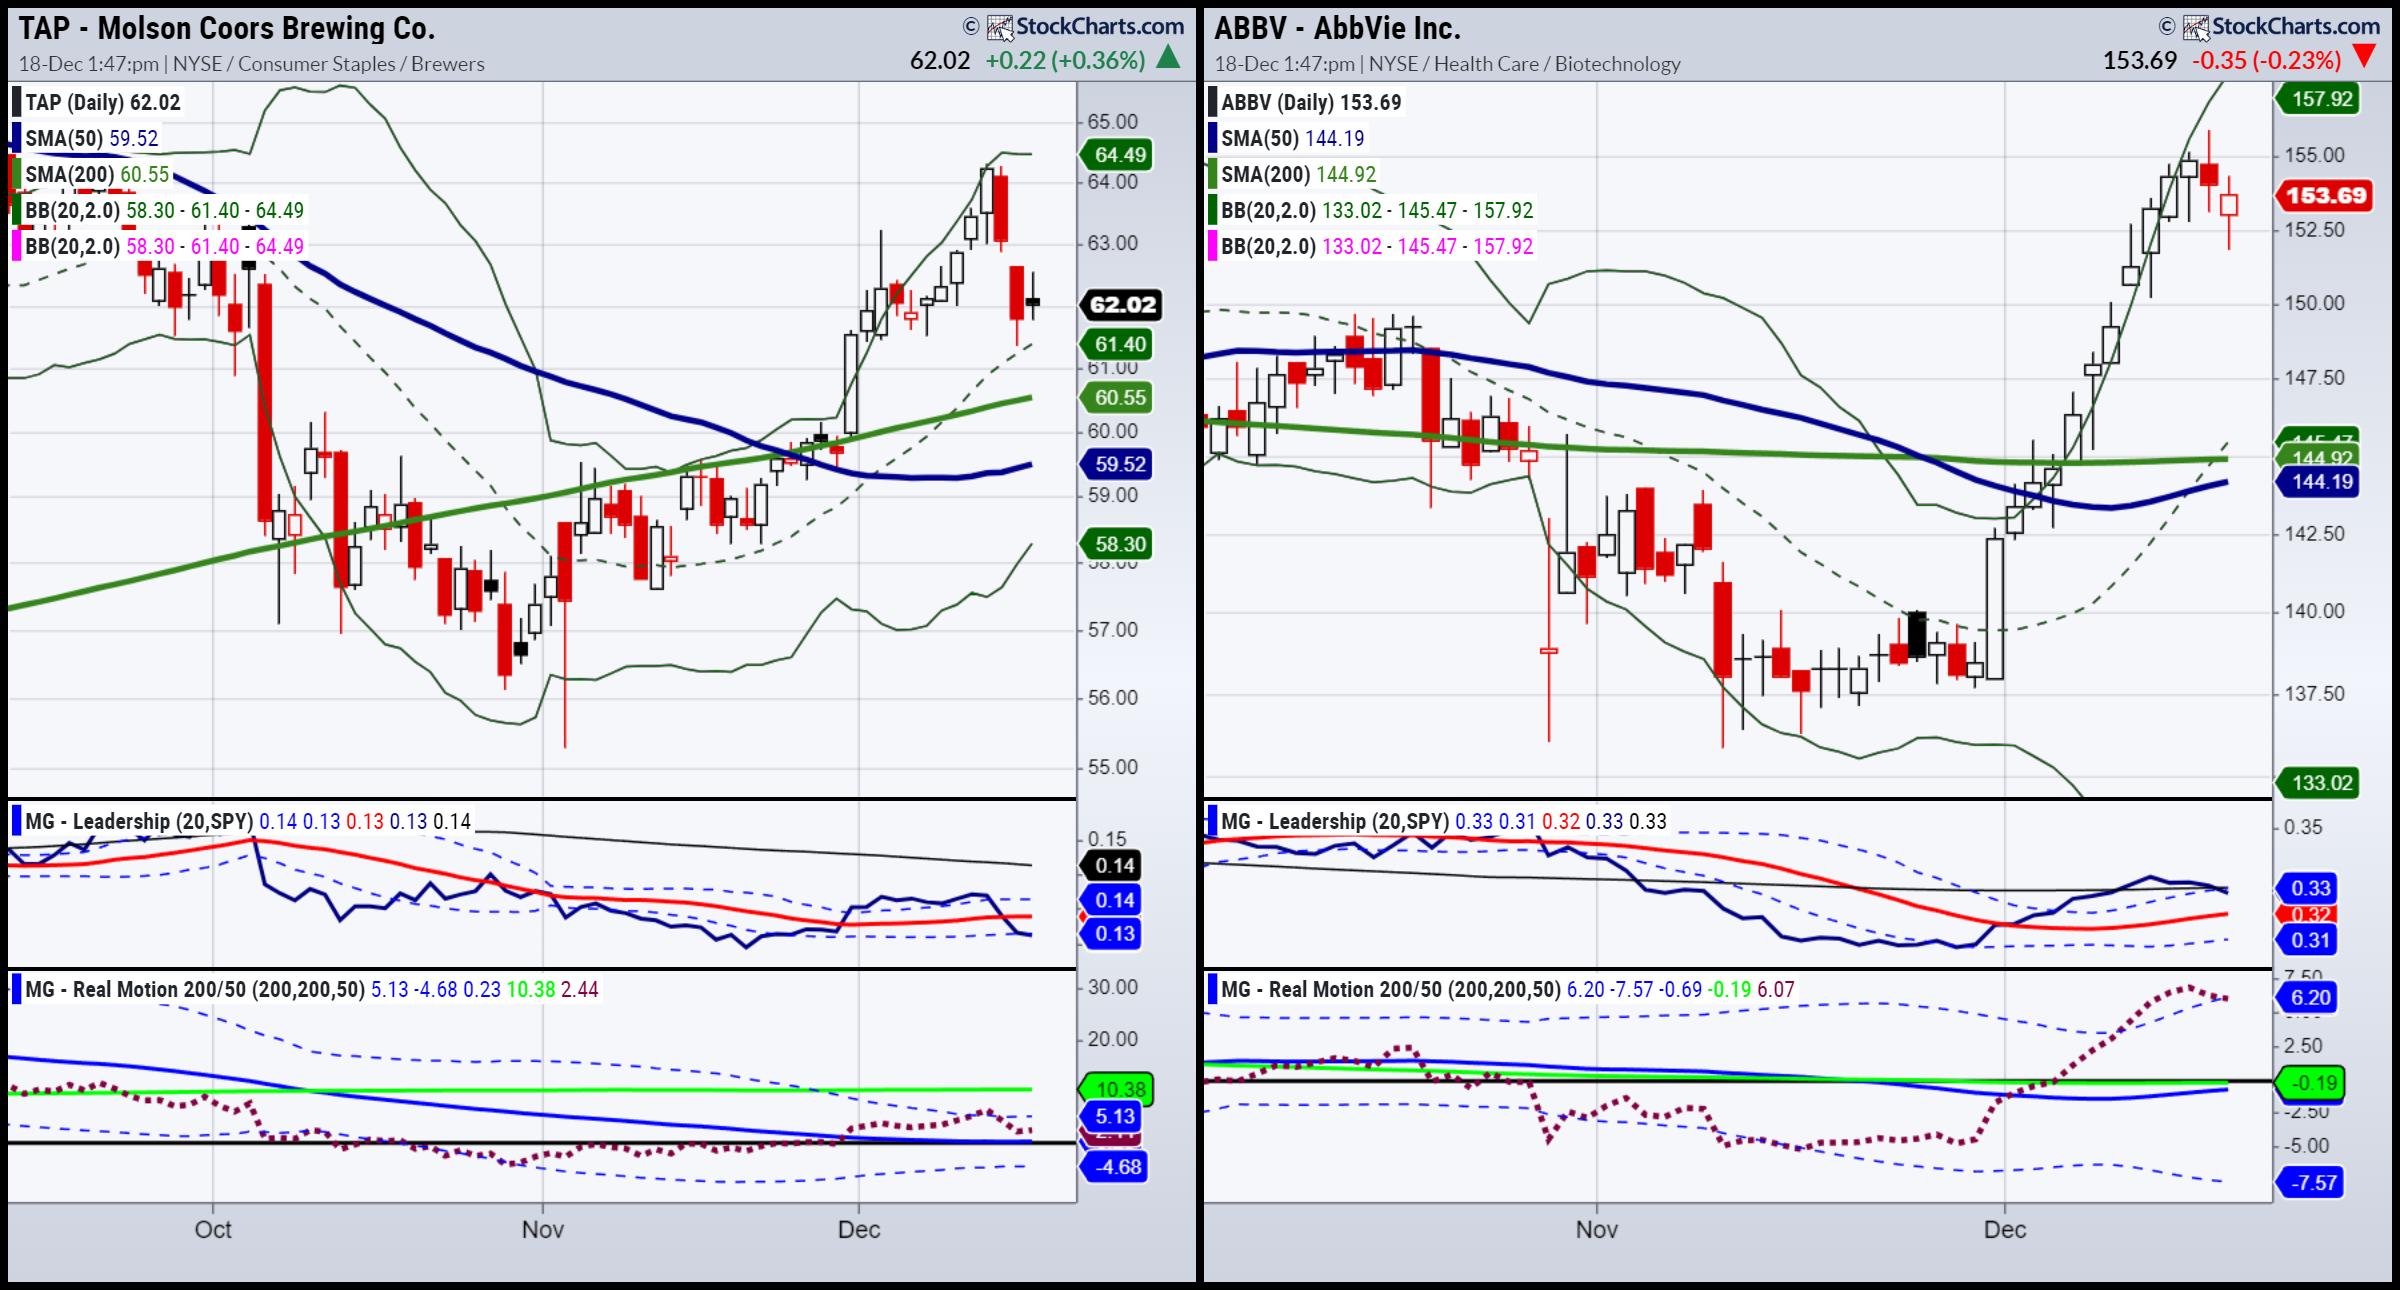The width and height of the screenshot is (2400, 1290).
Task: Click the red ABBV price tag 153.69
Action: (2326, 195)
